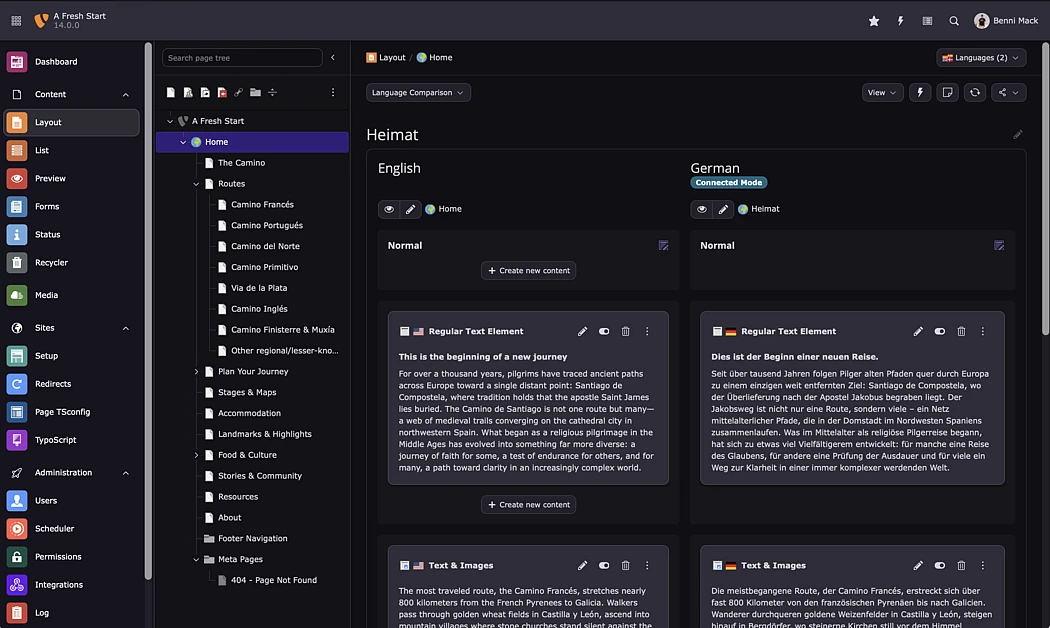
Task: Open the bookmarks star icon in top bar
Action: [x=873, y=21]
